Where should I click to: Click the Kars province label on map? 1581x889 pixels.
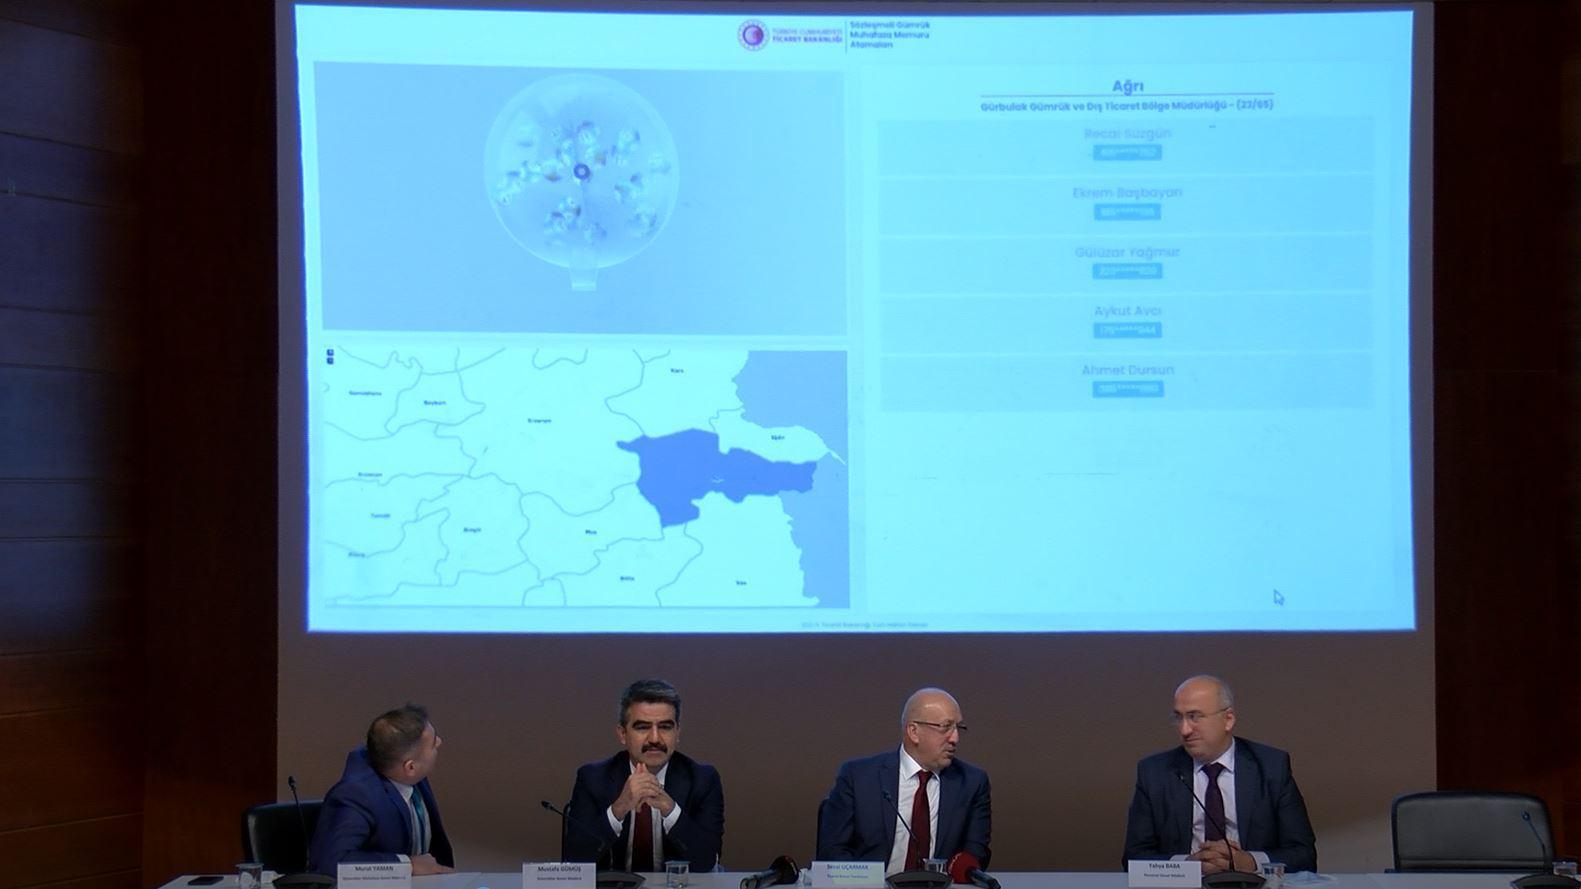676,371
